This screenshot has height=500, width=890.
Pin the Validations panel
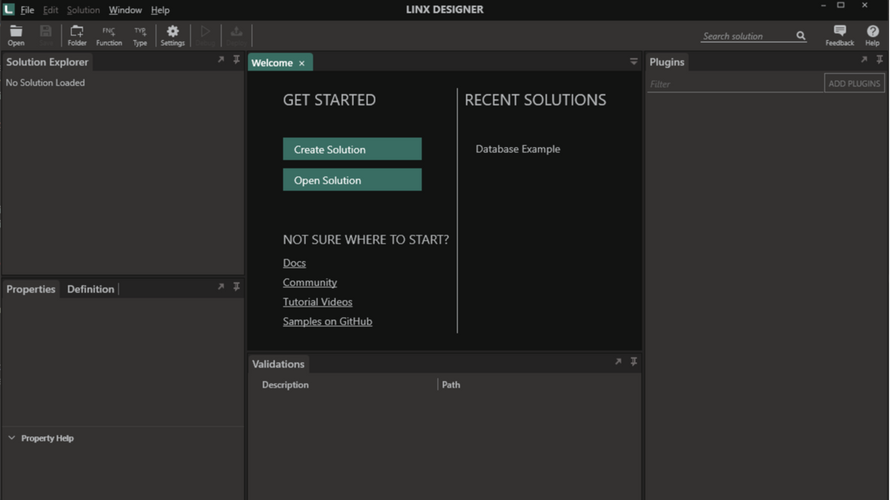[634, 362]
